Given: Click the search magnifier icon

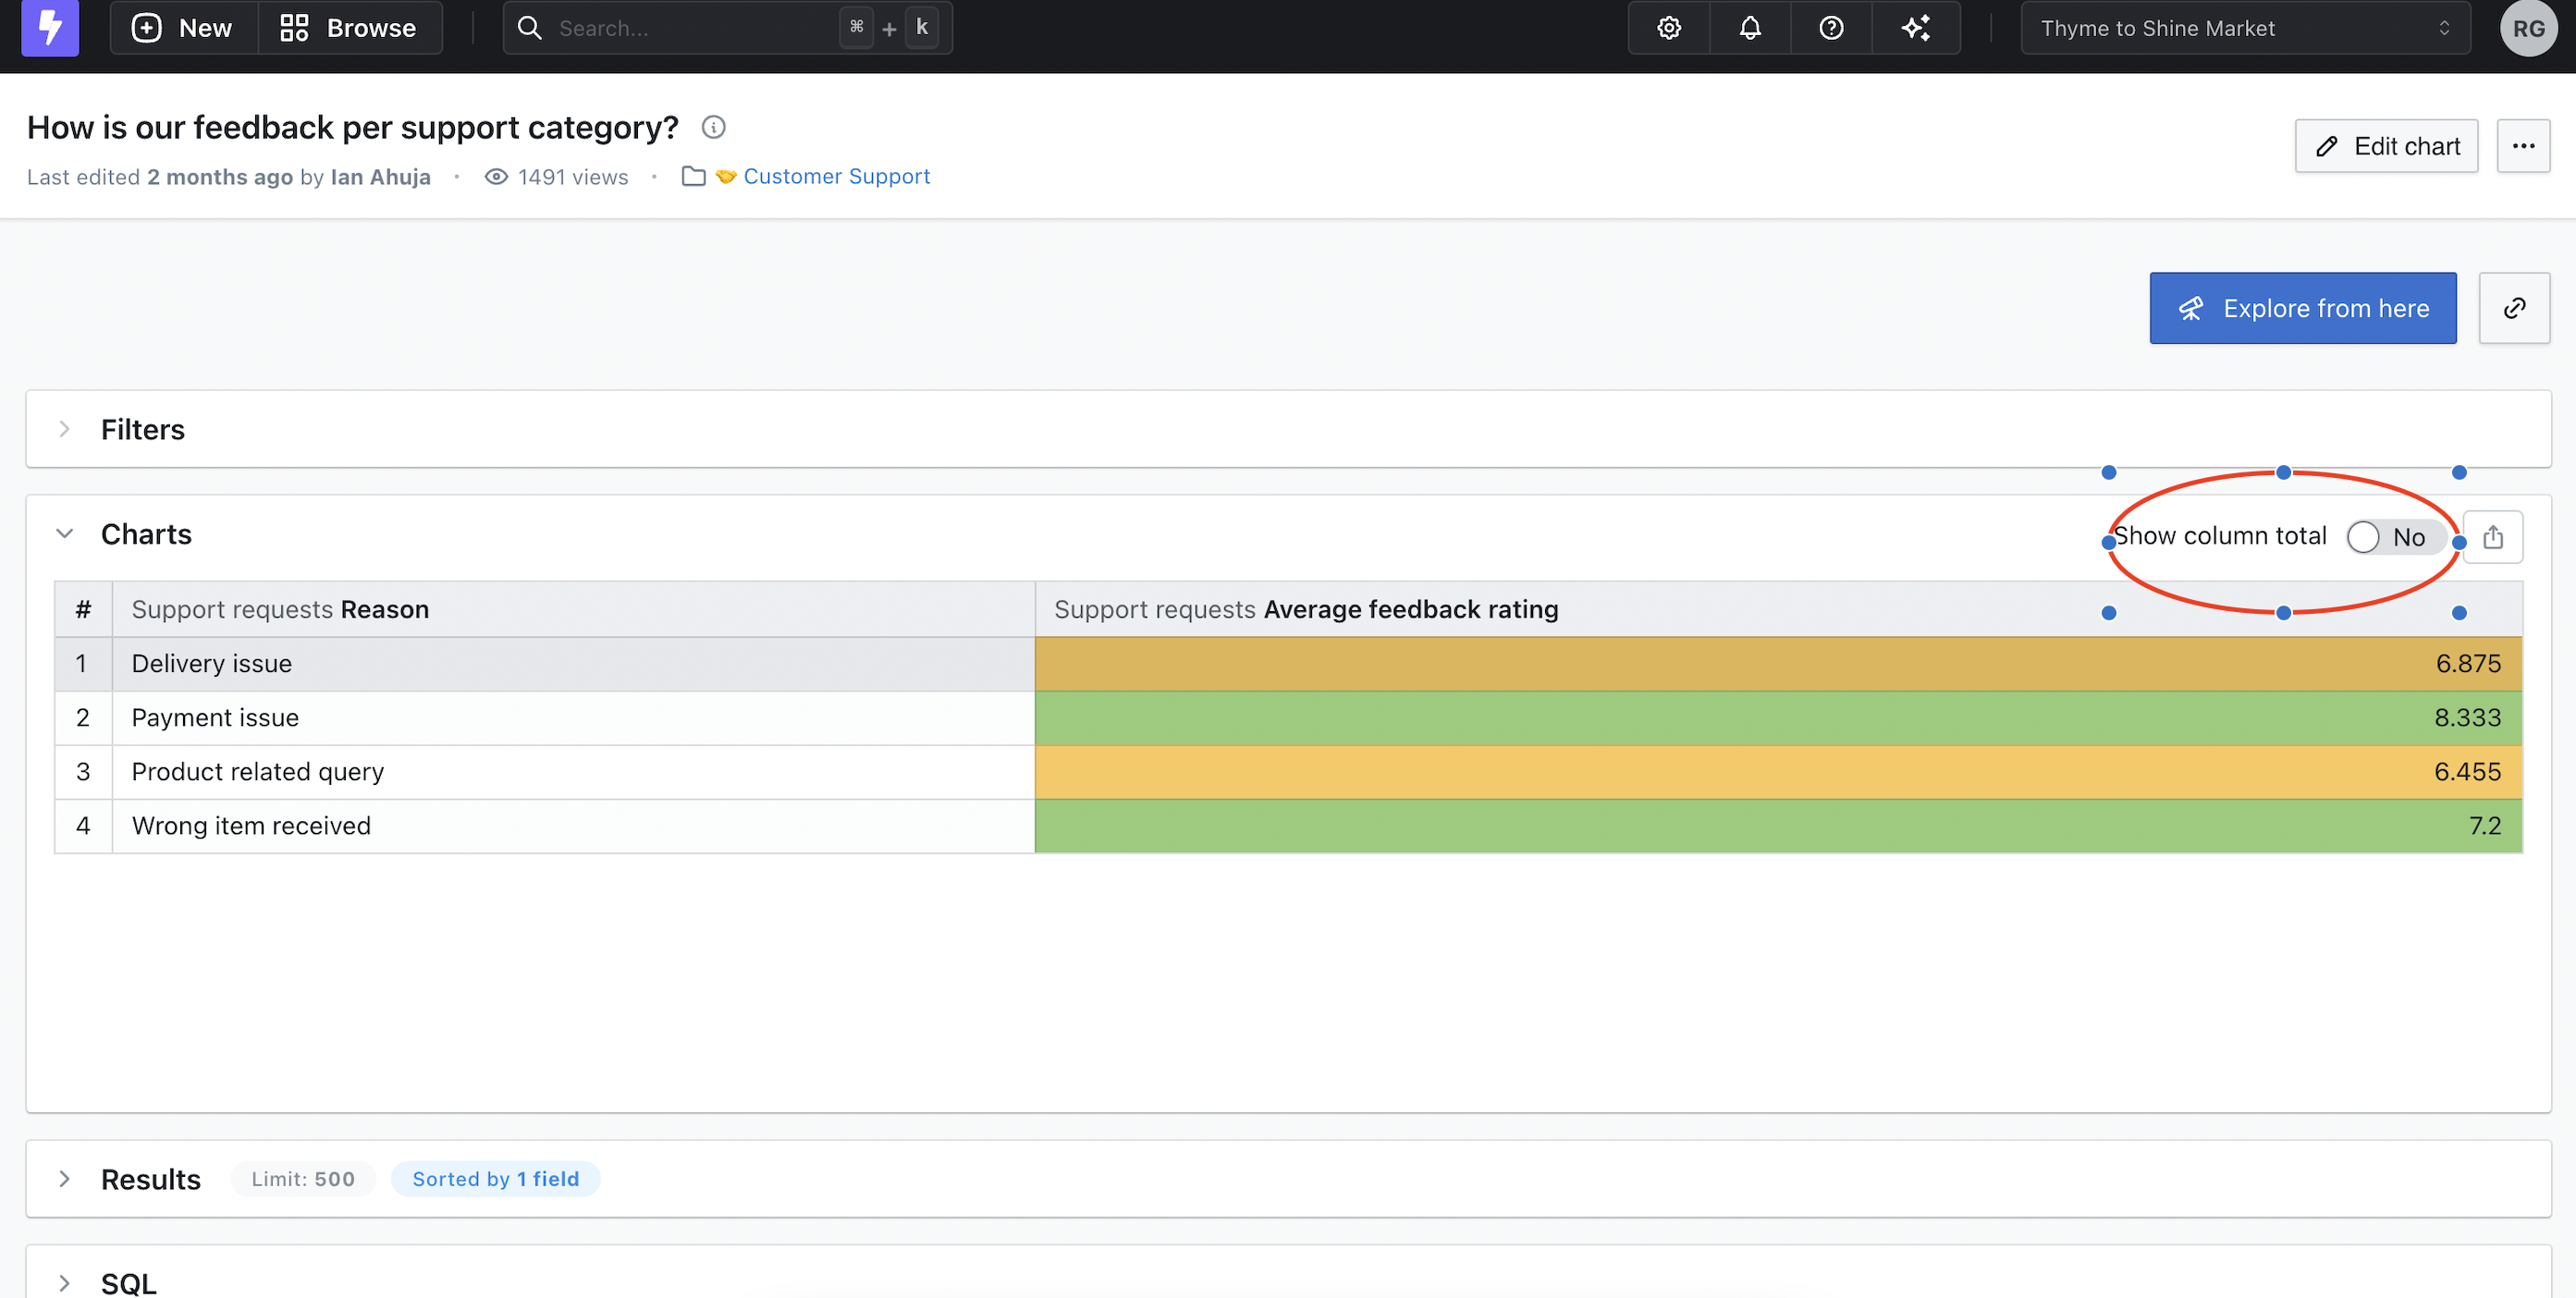Looking at the screenshot, I should pos(529,28).
